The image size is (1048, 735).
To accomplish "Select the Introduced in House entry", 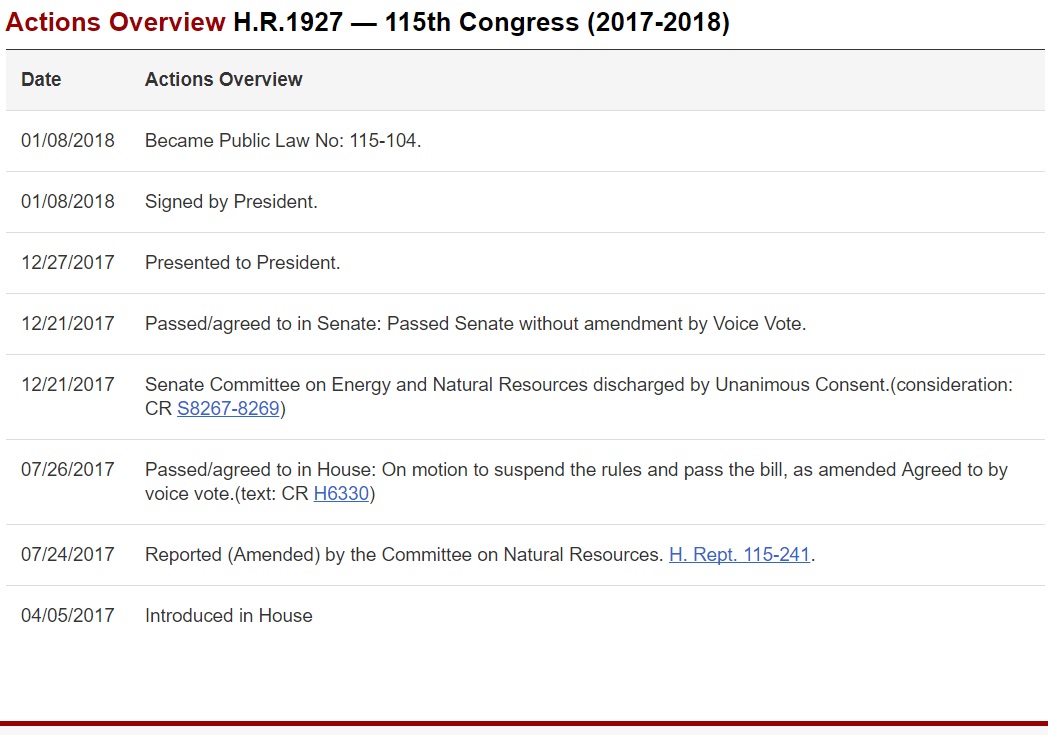I will click(x=228, y=616).
